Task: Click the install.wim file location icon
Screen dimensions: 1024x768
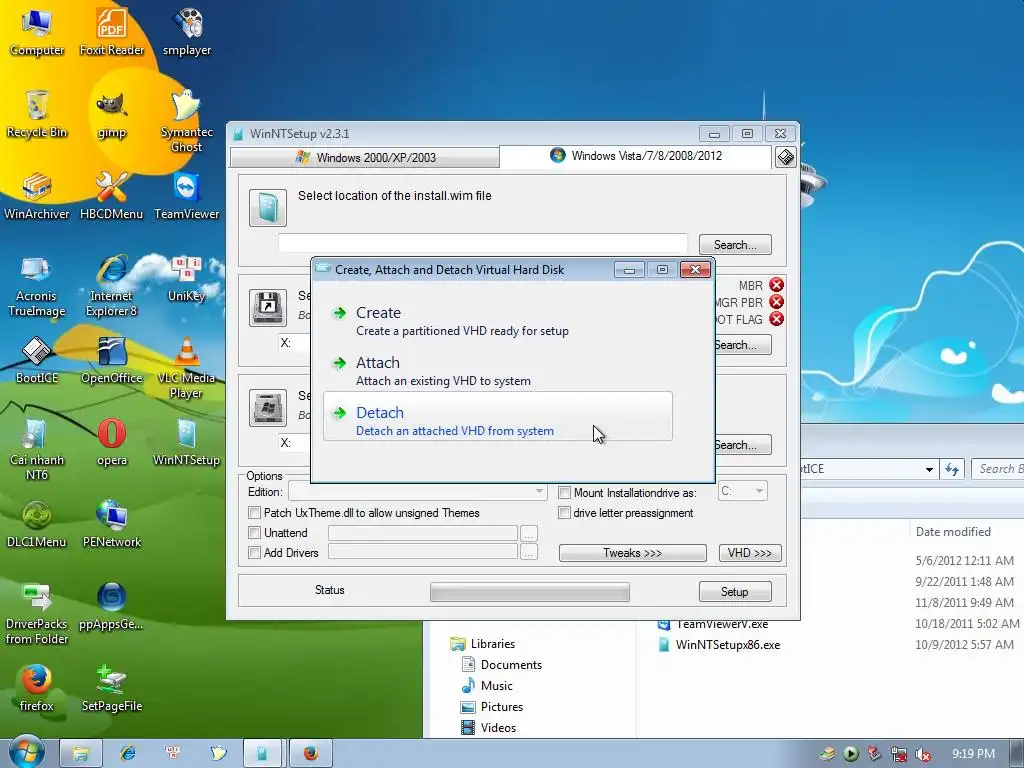Action: tap(268, 208)
